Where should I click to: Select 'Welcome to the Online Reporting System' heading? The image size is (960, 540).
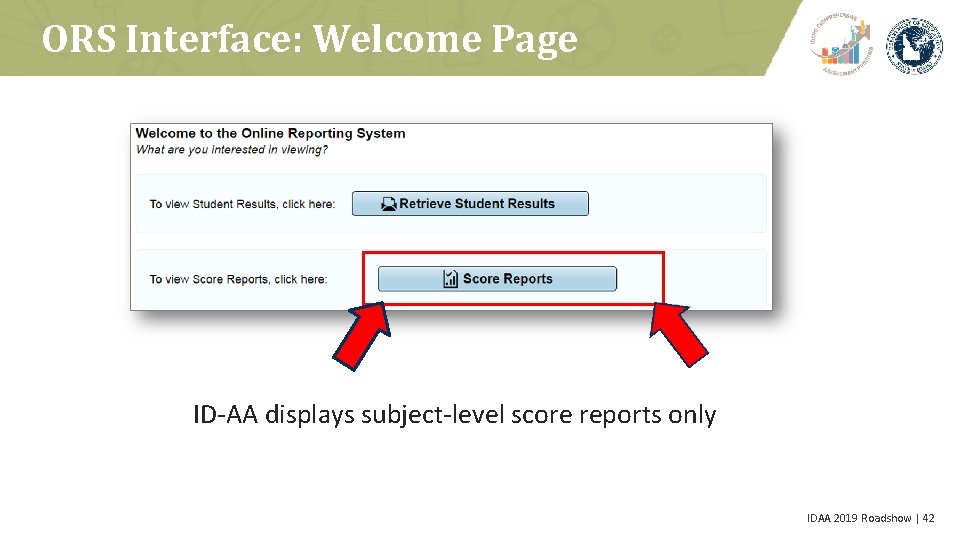pos(270,133)
